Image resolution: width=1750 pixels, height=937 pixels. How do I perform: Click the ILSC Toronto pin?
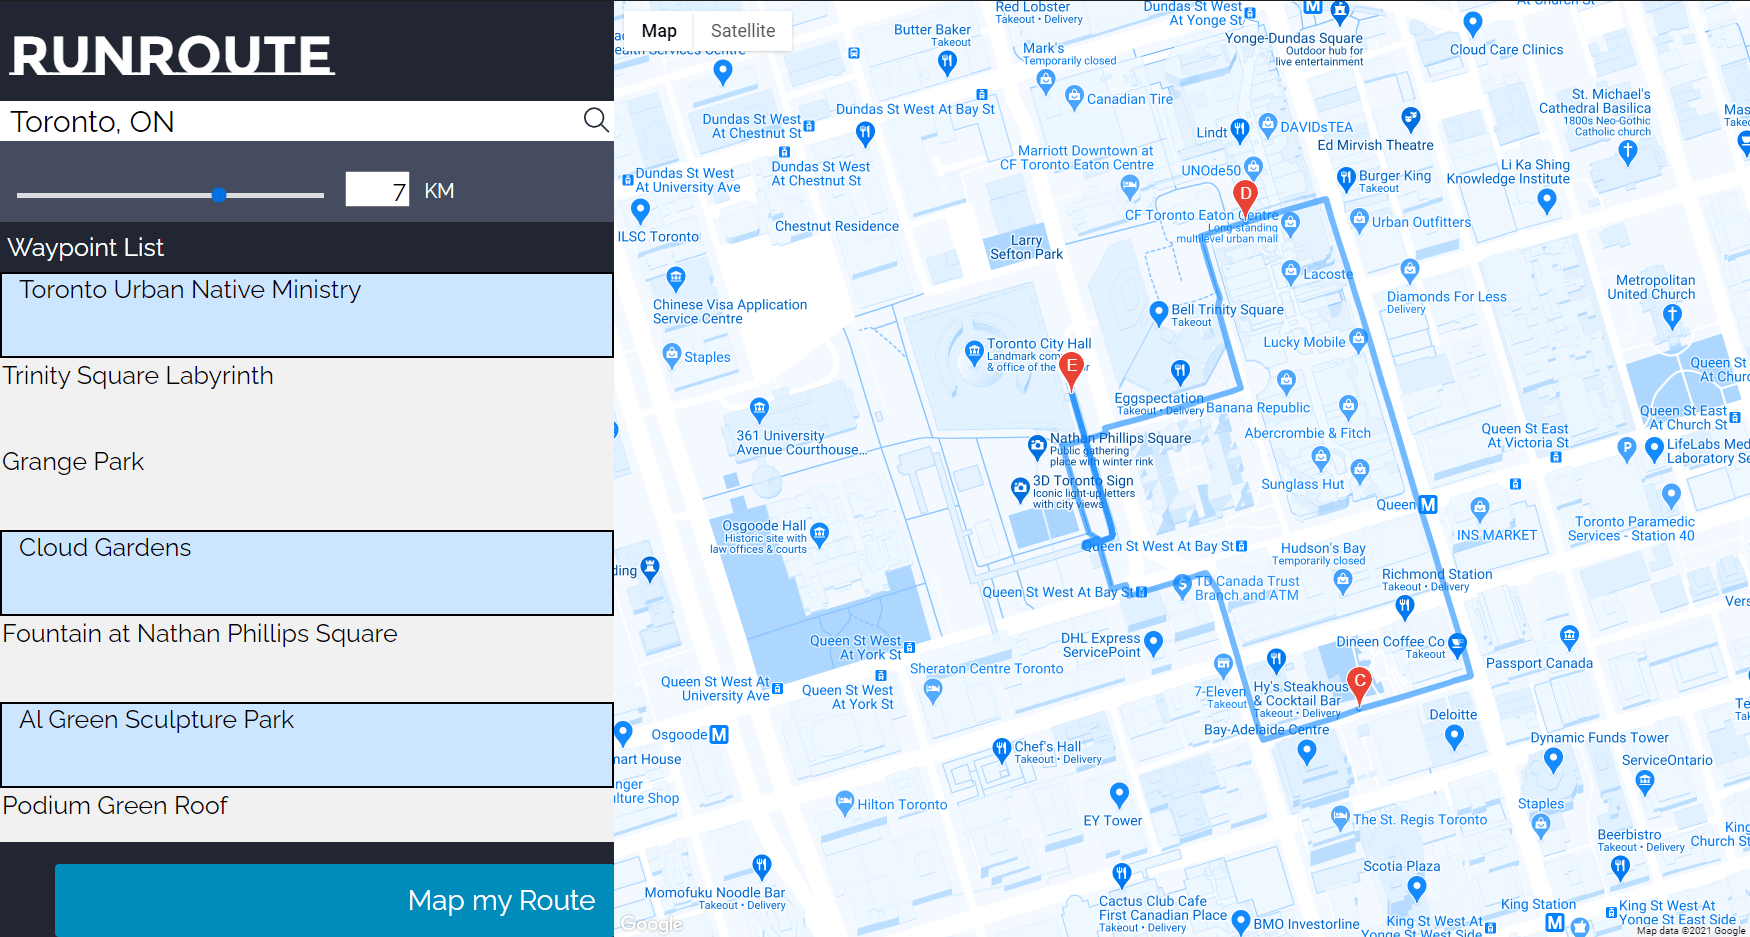pyautogui.click(x=641, y=211)
